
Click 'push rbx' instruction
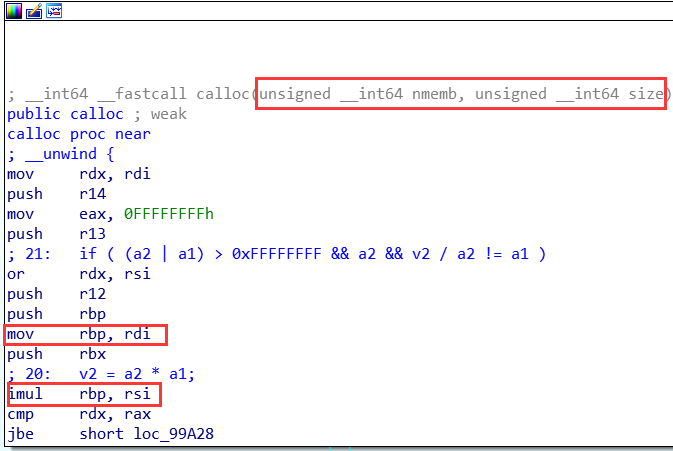pyautogui.click(x=57, y=354)
